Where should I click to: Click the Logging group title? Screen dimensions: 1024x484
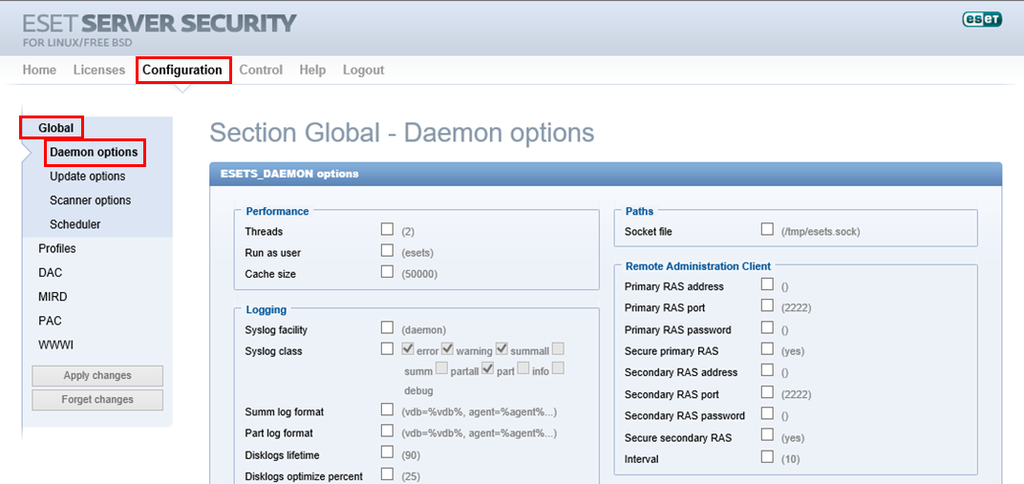266,310
